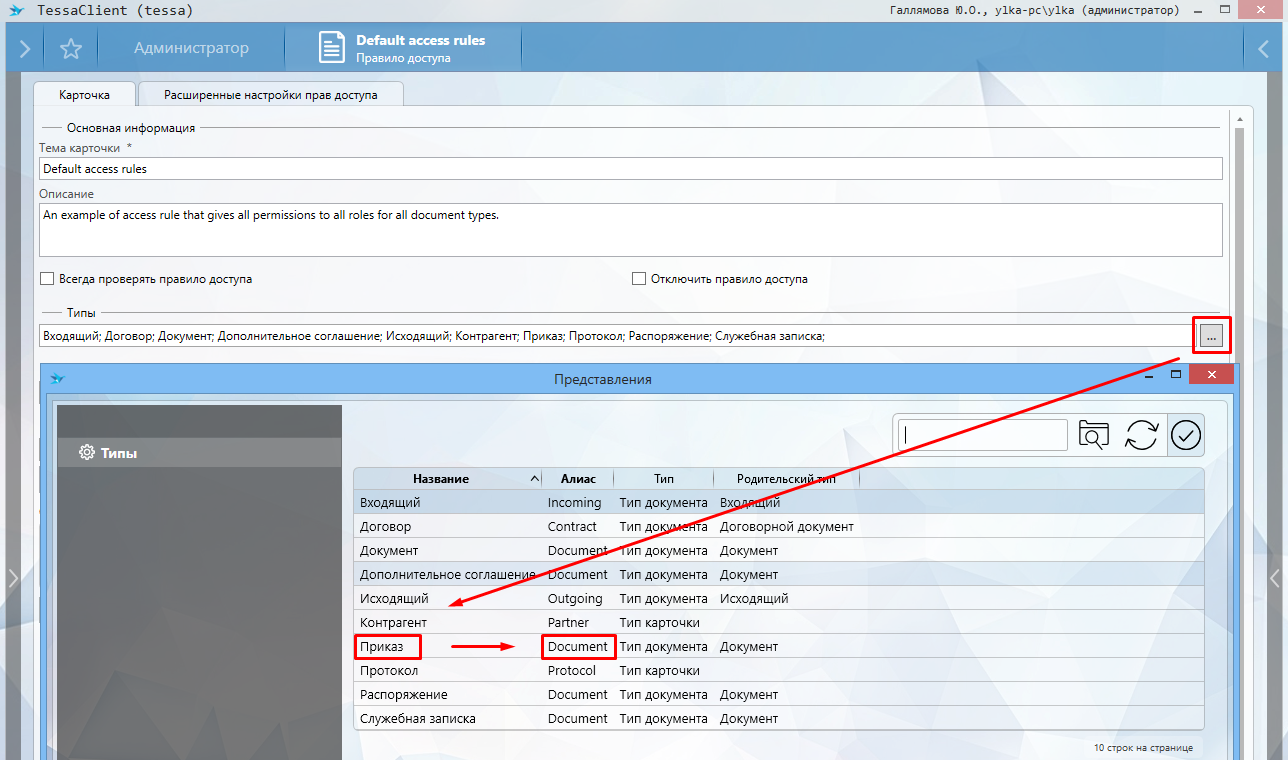The image size is (1288, 760).
Task: Expand left sidebar with top chevron arrow
Action: [24, 48]
